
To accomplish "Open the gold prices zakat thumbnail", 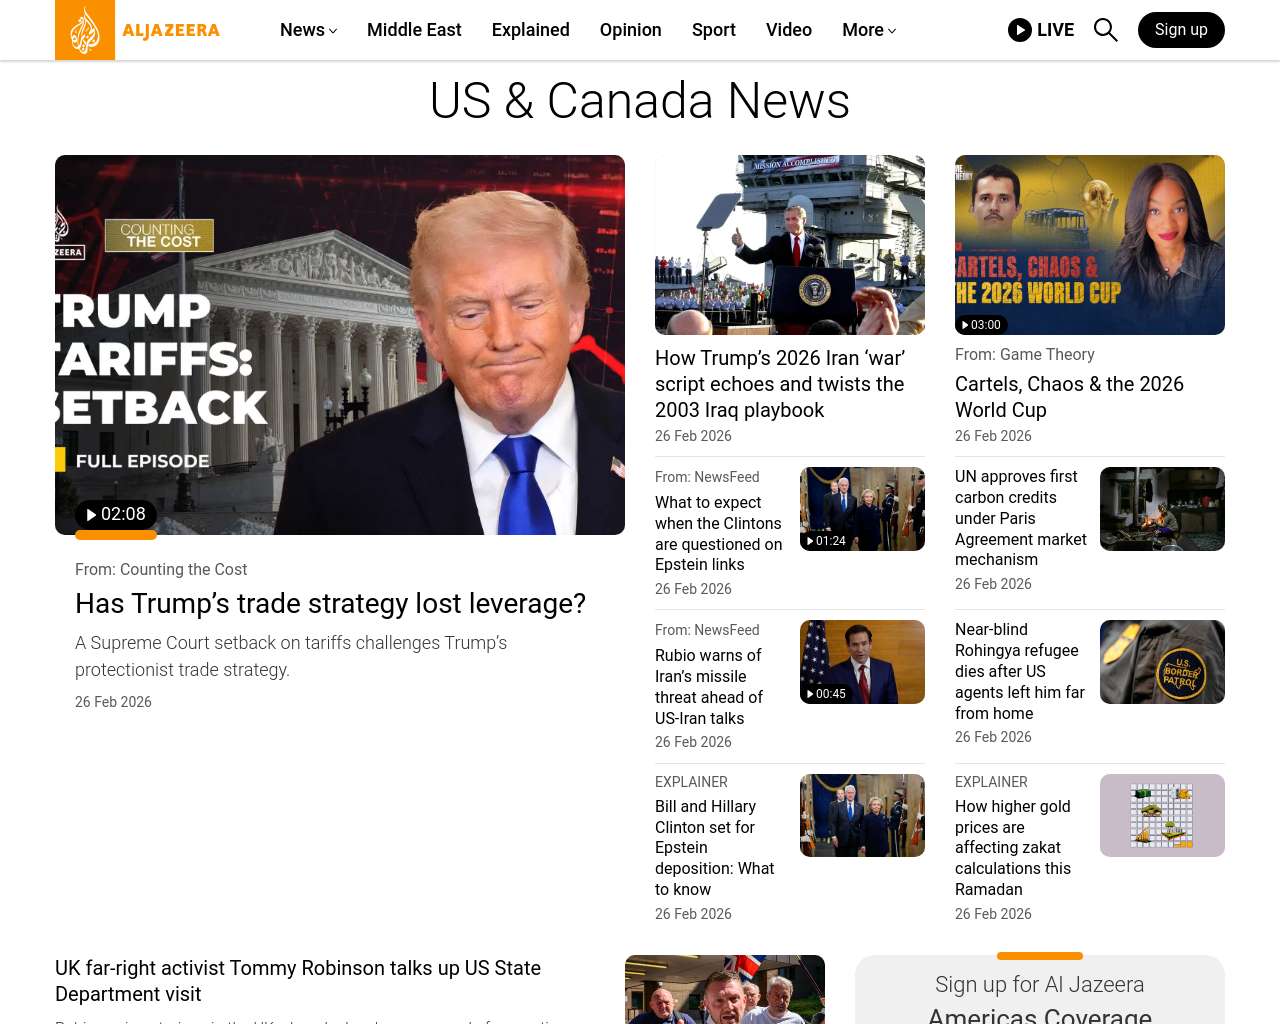I will pos(1162,815).
